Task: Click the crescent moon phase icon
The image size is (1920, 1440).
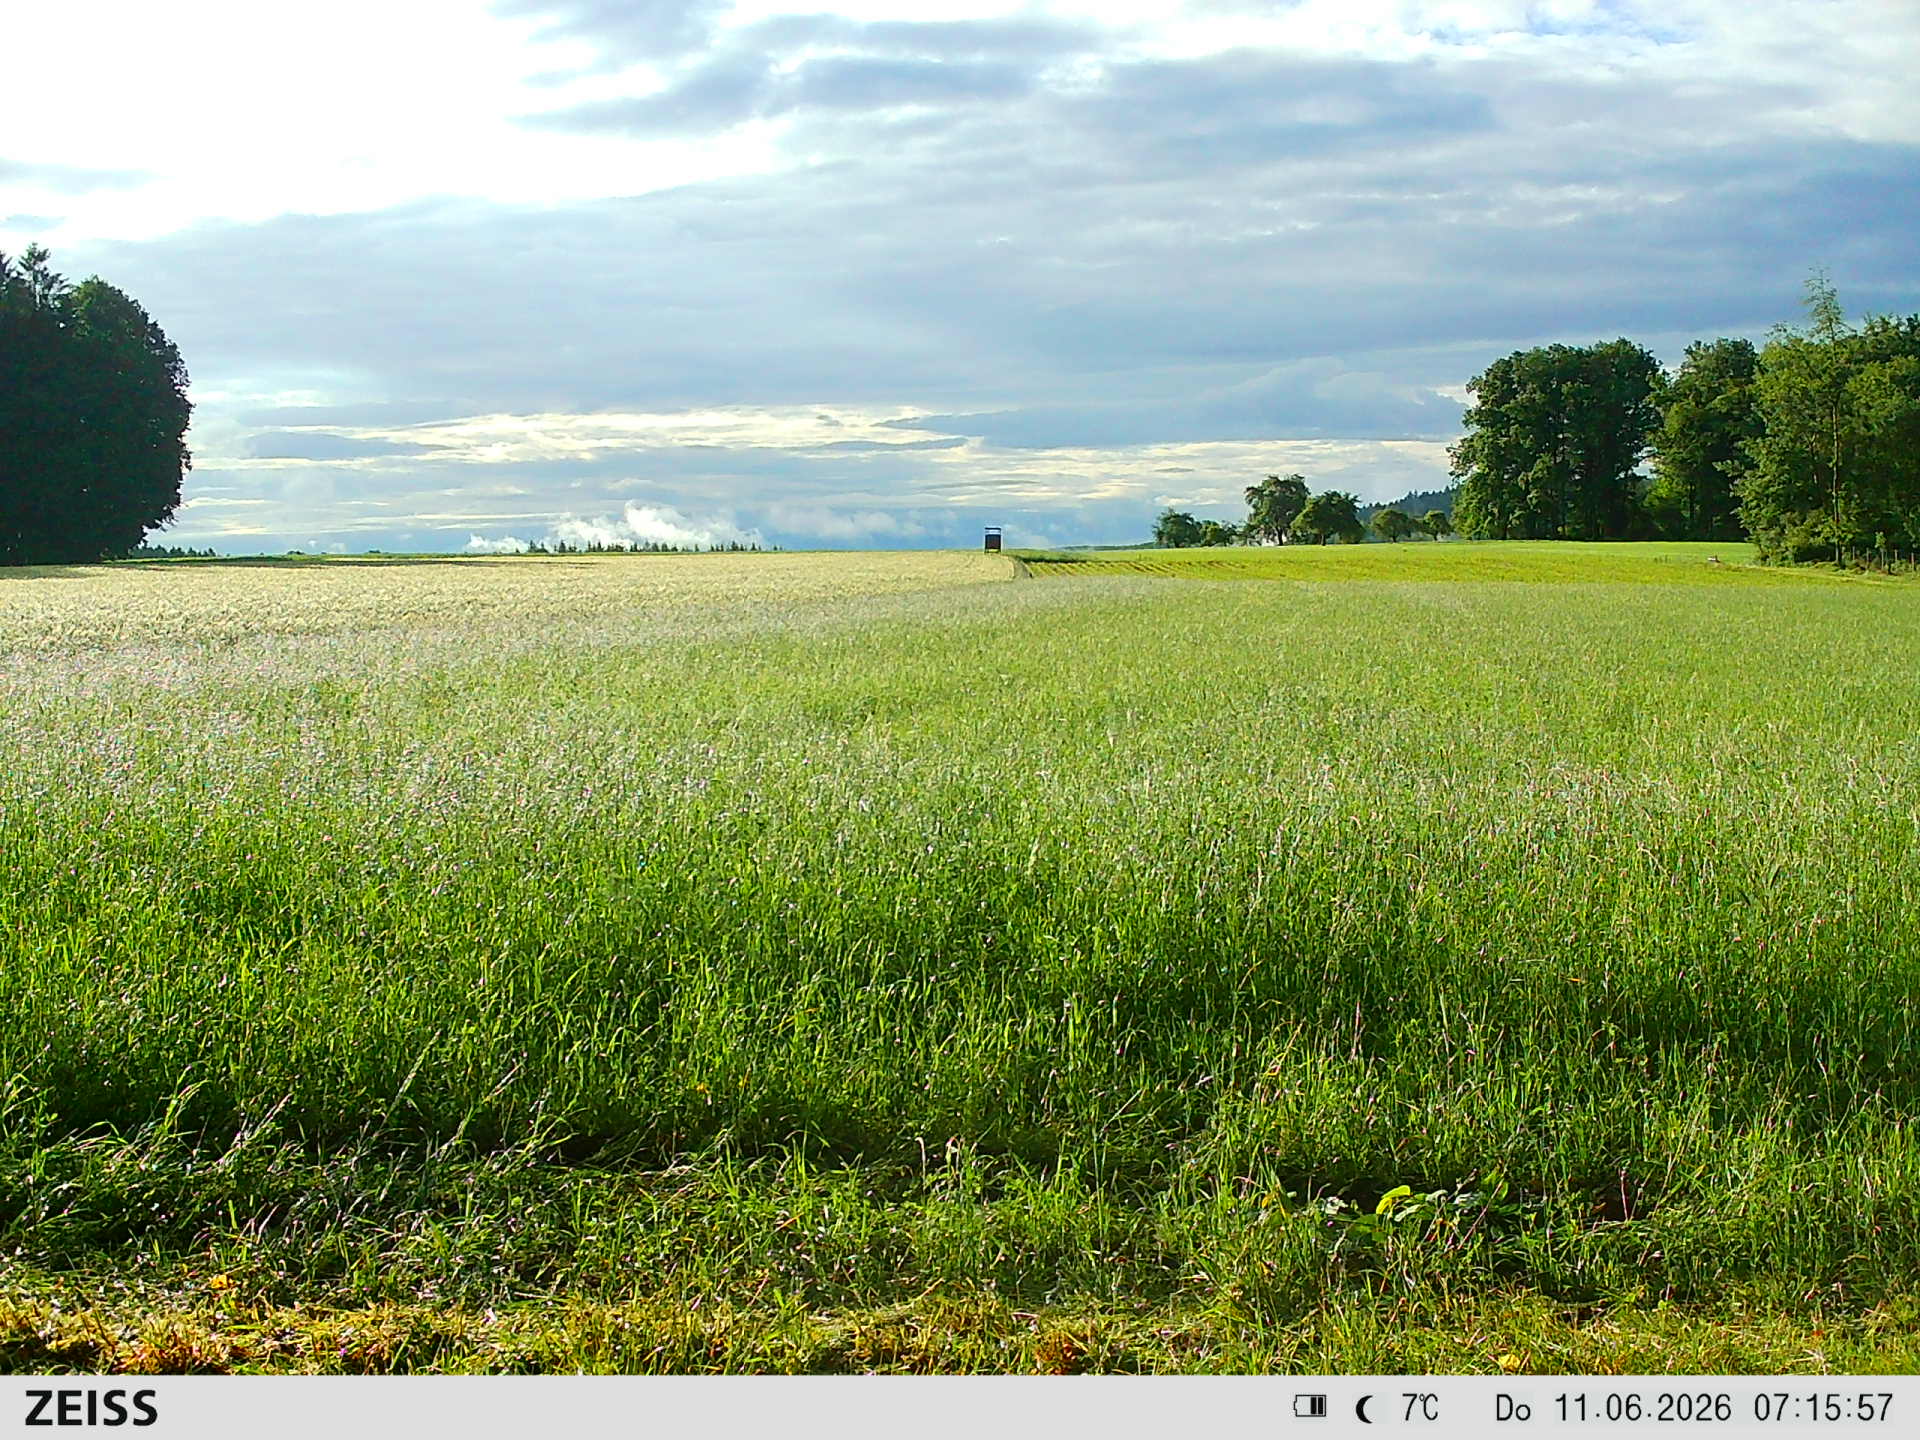Action: (x=1364, y=1409)
